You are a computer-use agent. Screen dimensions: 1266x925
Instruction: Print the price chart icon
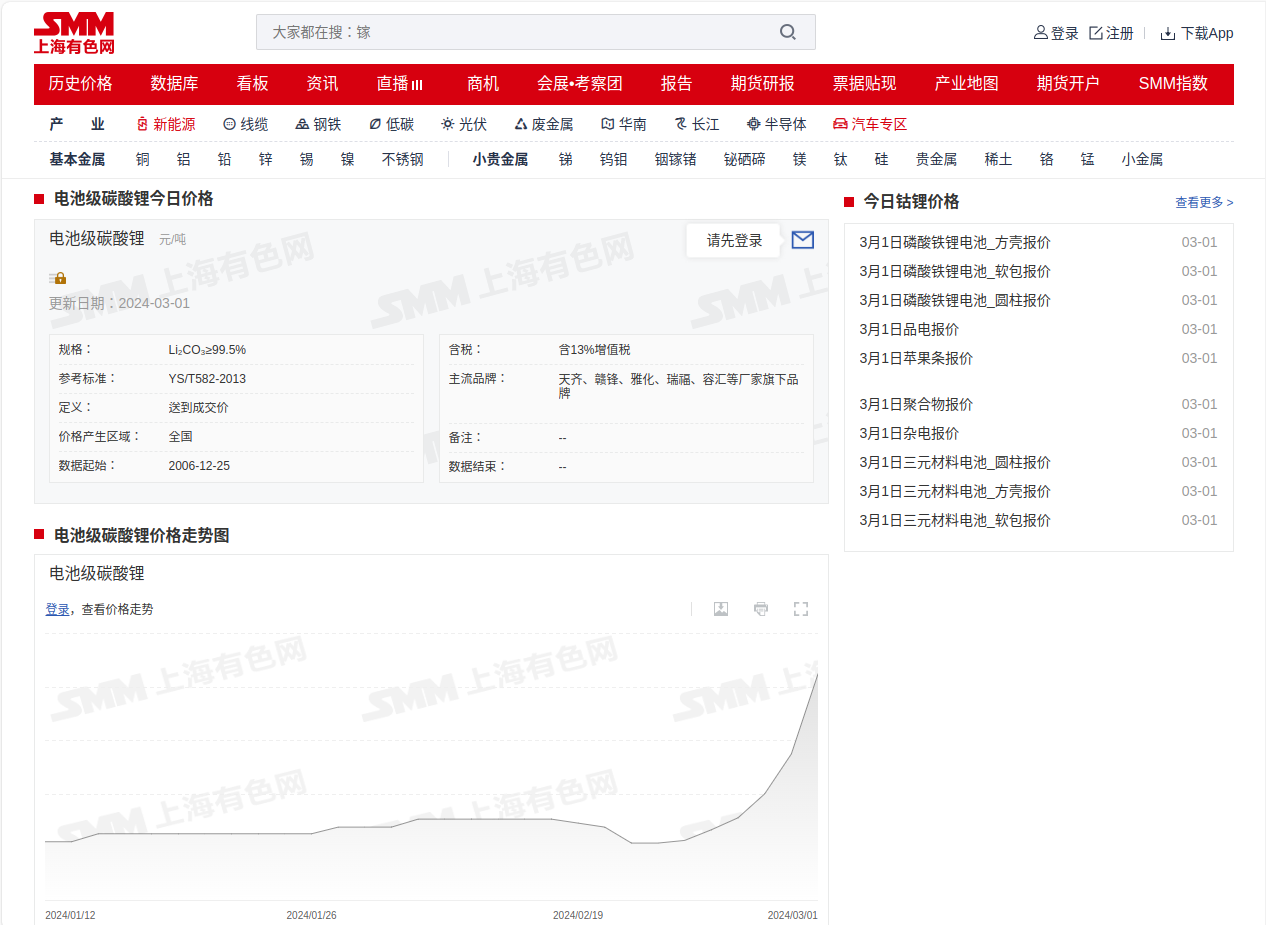tap(761, 609)
